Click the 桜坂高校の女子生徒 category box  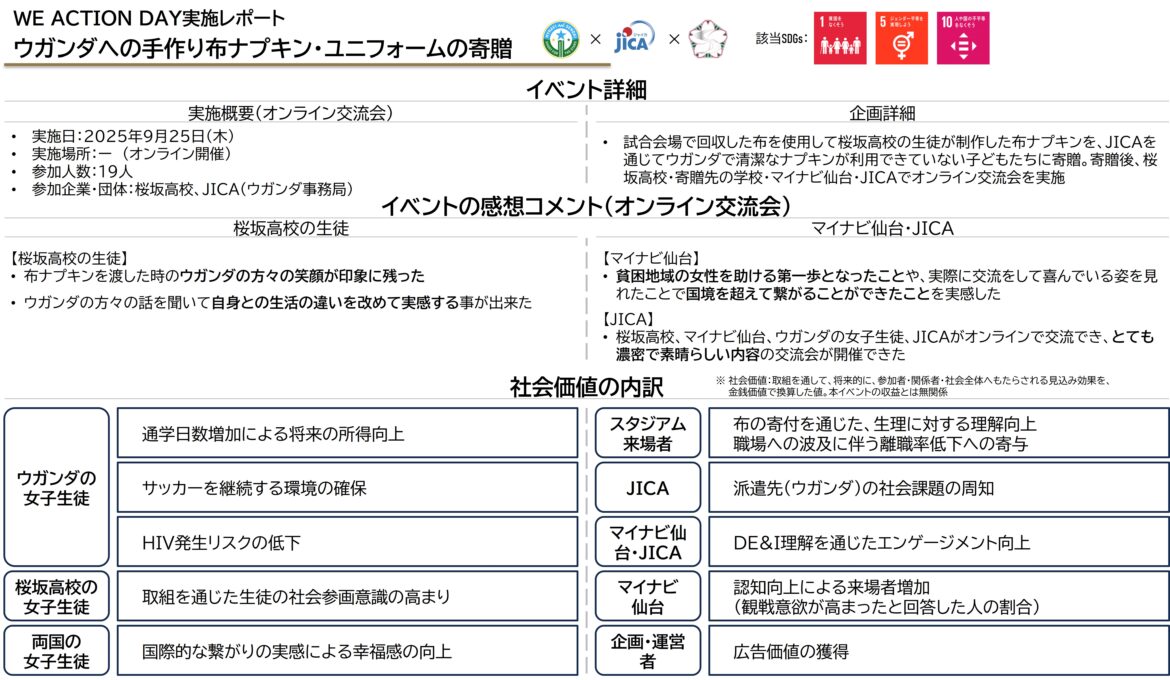pyautogui.click(x=57, y=596)
